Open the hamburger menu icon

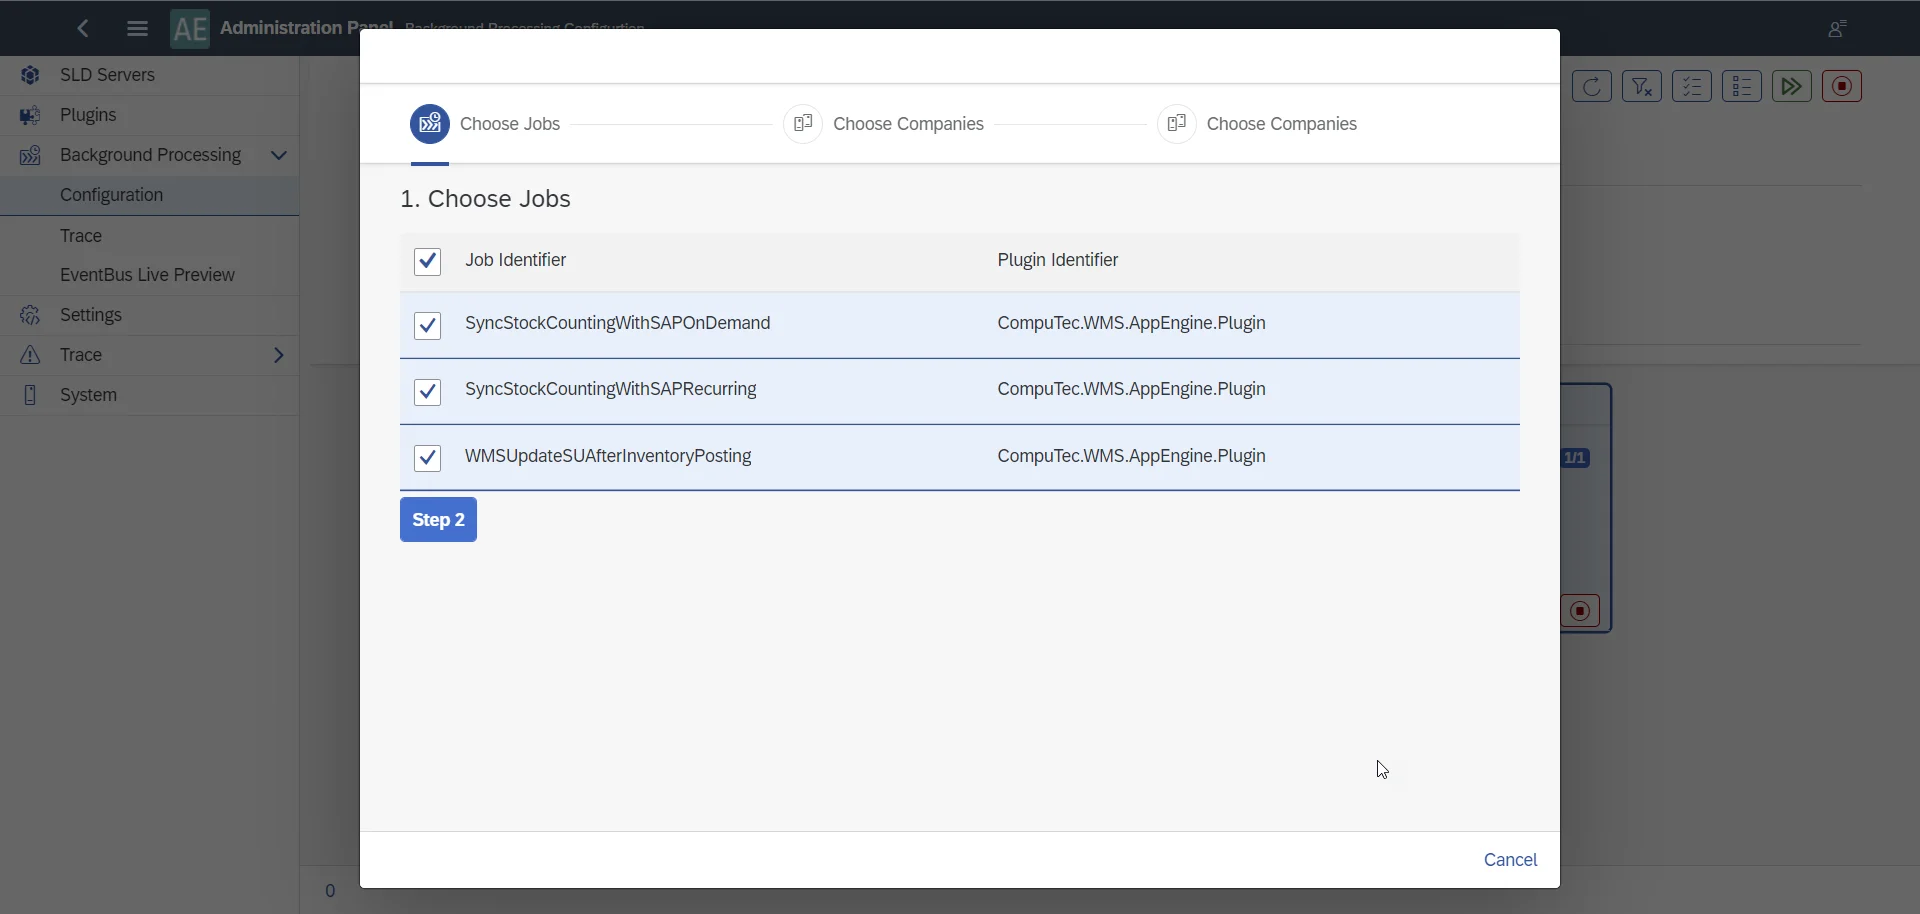tap(138, 29)
